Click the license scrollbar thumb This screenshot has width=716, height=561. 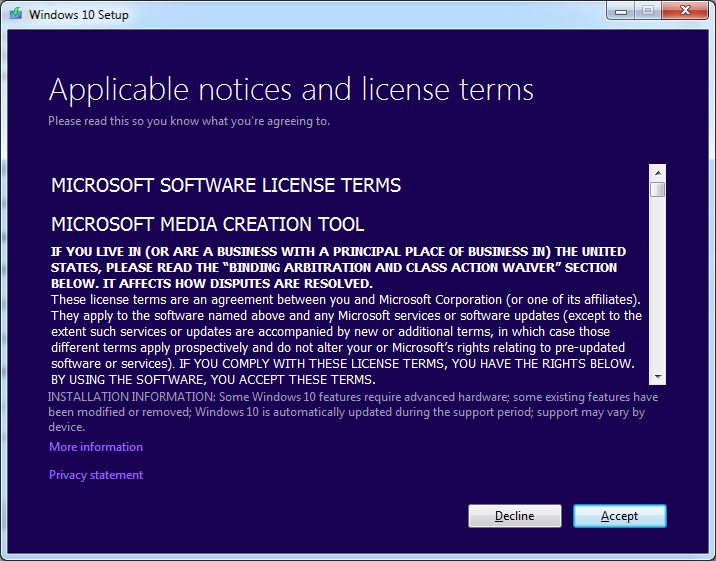(x=658, y=189)
